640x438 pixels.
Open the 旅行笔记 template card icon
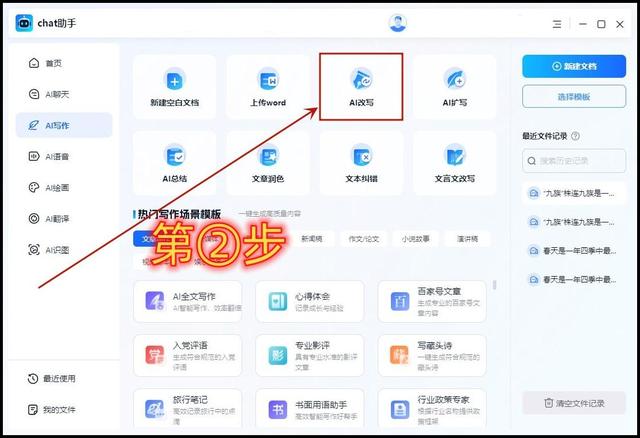pyautogui.click(x=155, y=409)
